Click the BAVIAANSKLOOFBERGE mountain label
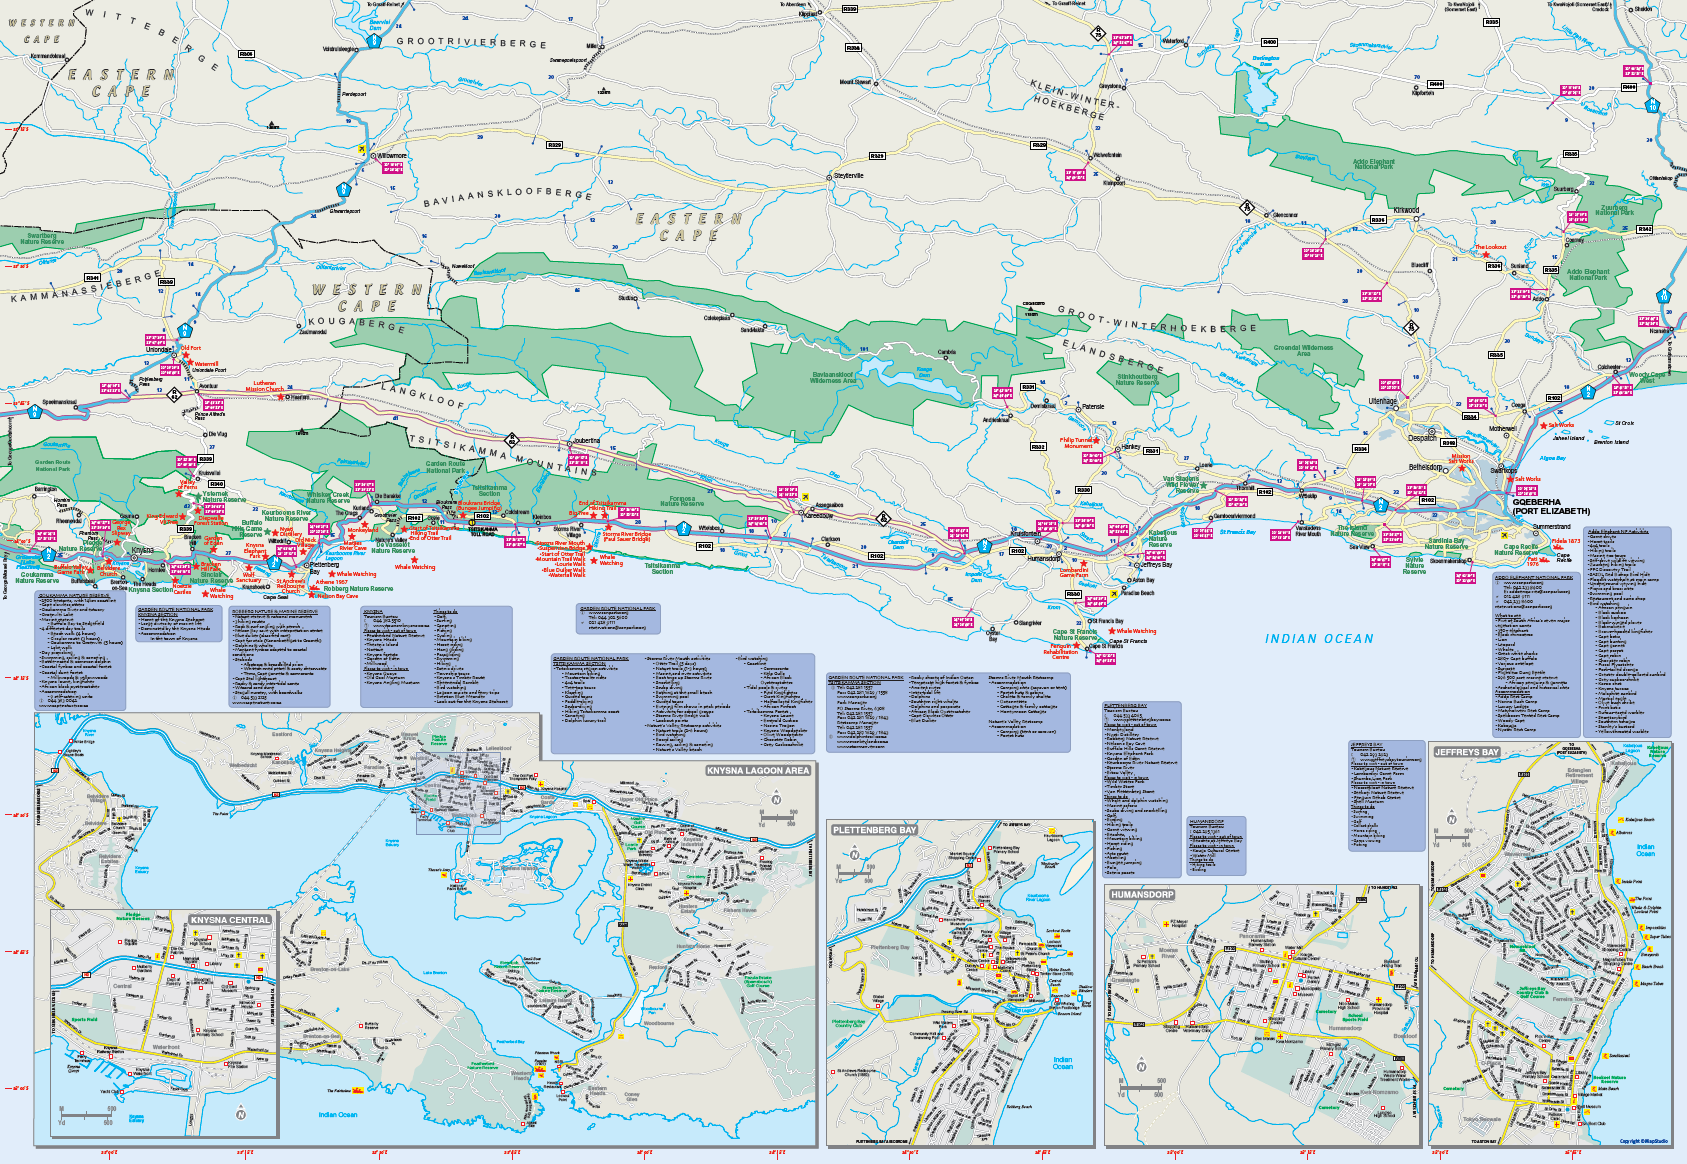 point(507,197)
